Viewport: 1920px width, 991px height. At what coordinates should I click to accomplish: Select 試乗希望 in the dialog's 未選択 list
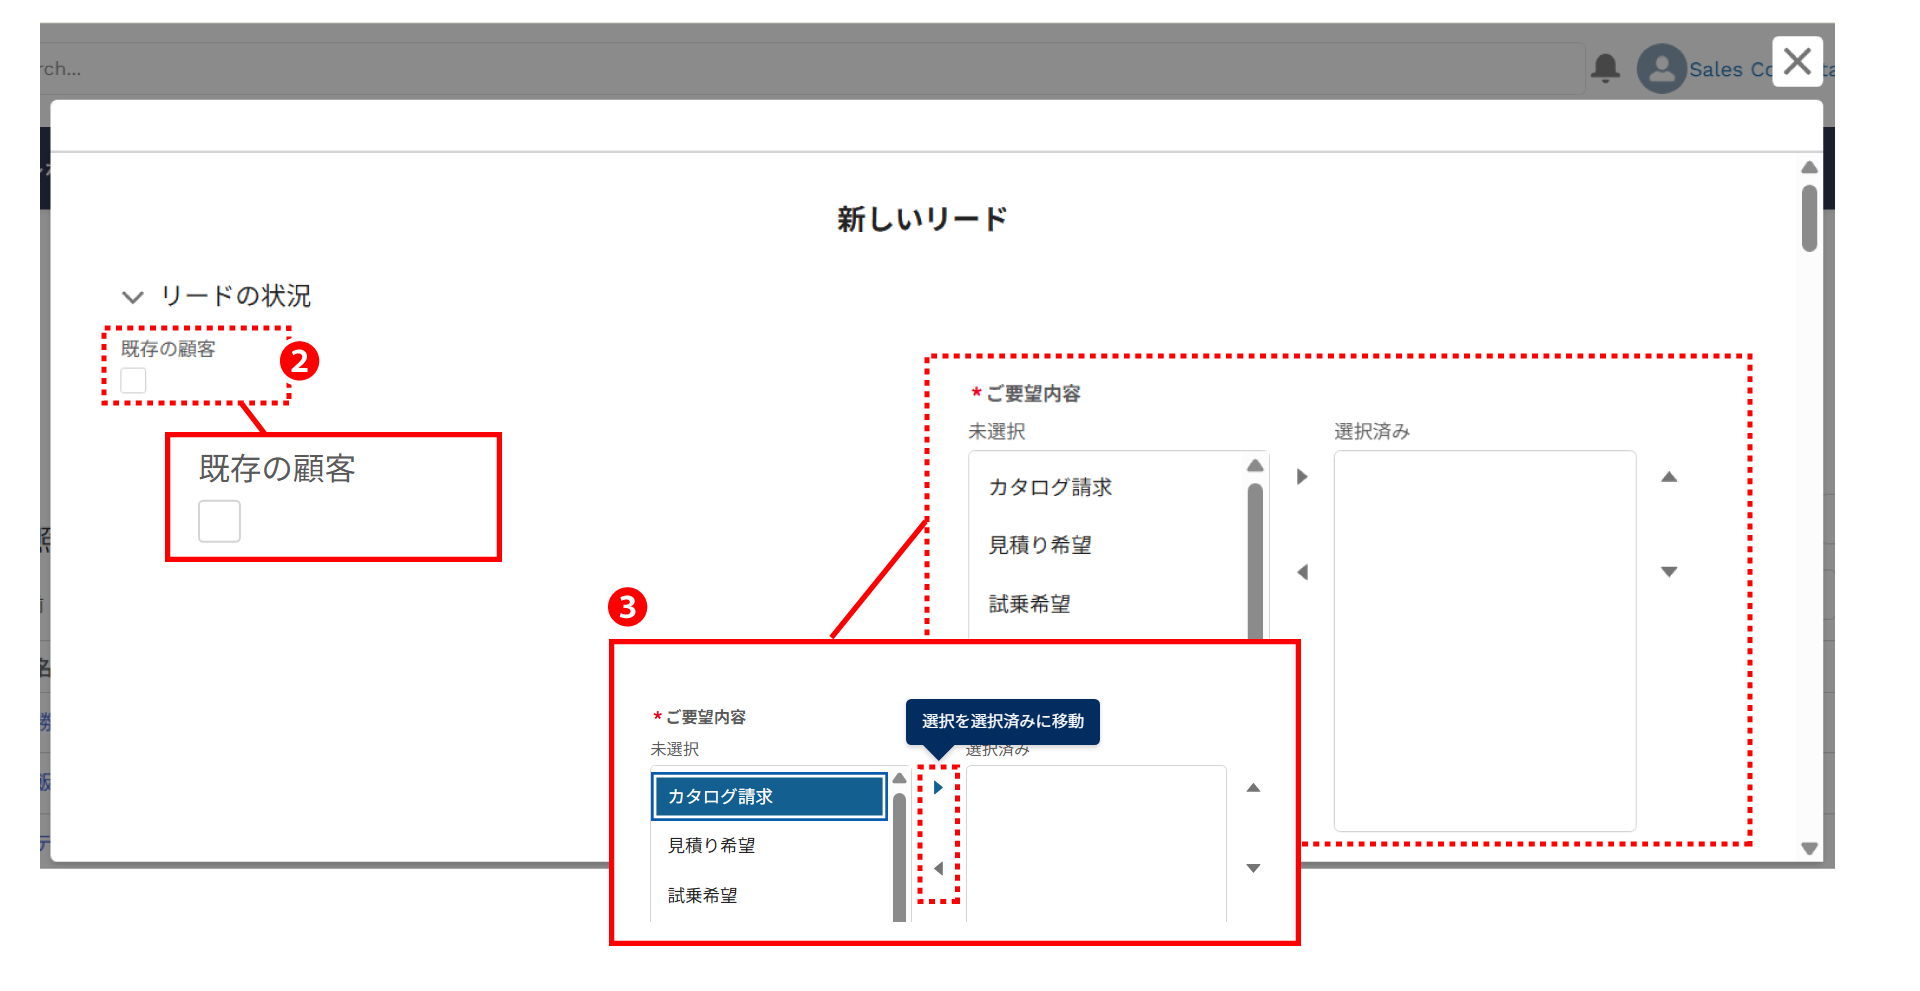(1029, 604)
